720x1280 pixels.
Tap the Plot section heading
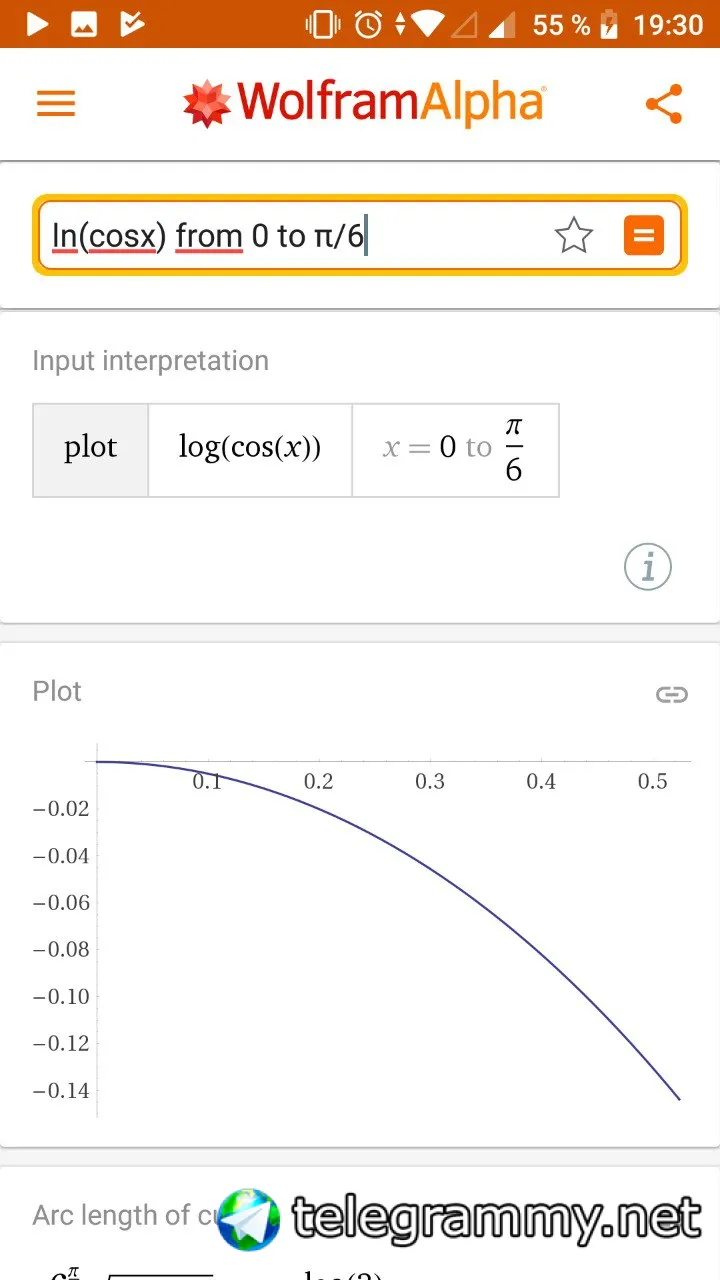tap(57, 691)
